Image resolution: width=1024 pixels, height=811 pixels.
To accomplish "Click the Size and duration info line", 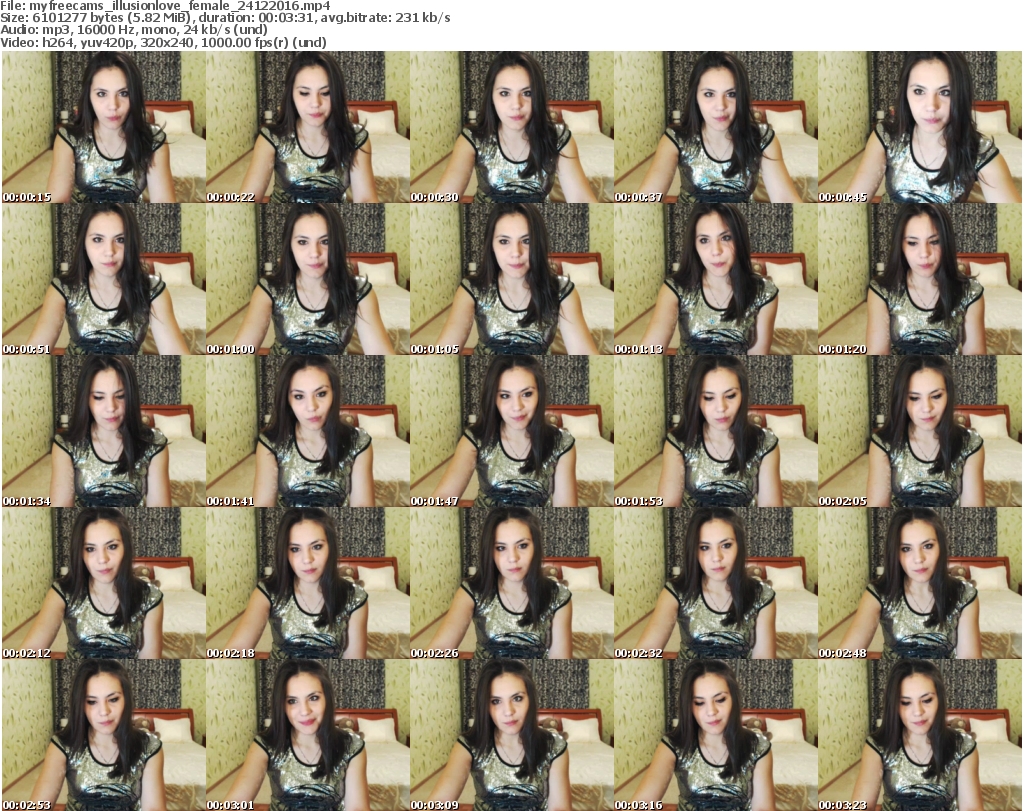I will coord(225,18).
